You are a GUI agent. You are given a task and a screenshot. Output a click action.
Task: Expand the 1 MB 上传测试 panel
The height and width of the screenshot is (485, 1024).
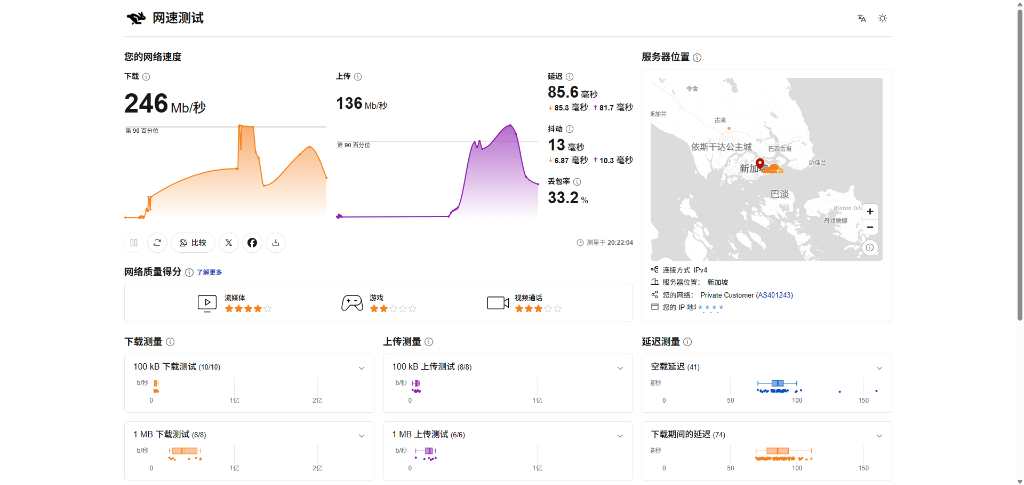pyautogui.click(x=620, y=435)
